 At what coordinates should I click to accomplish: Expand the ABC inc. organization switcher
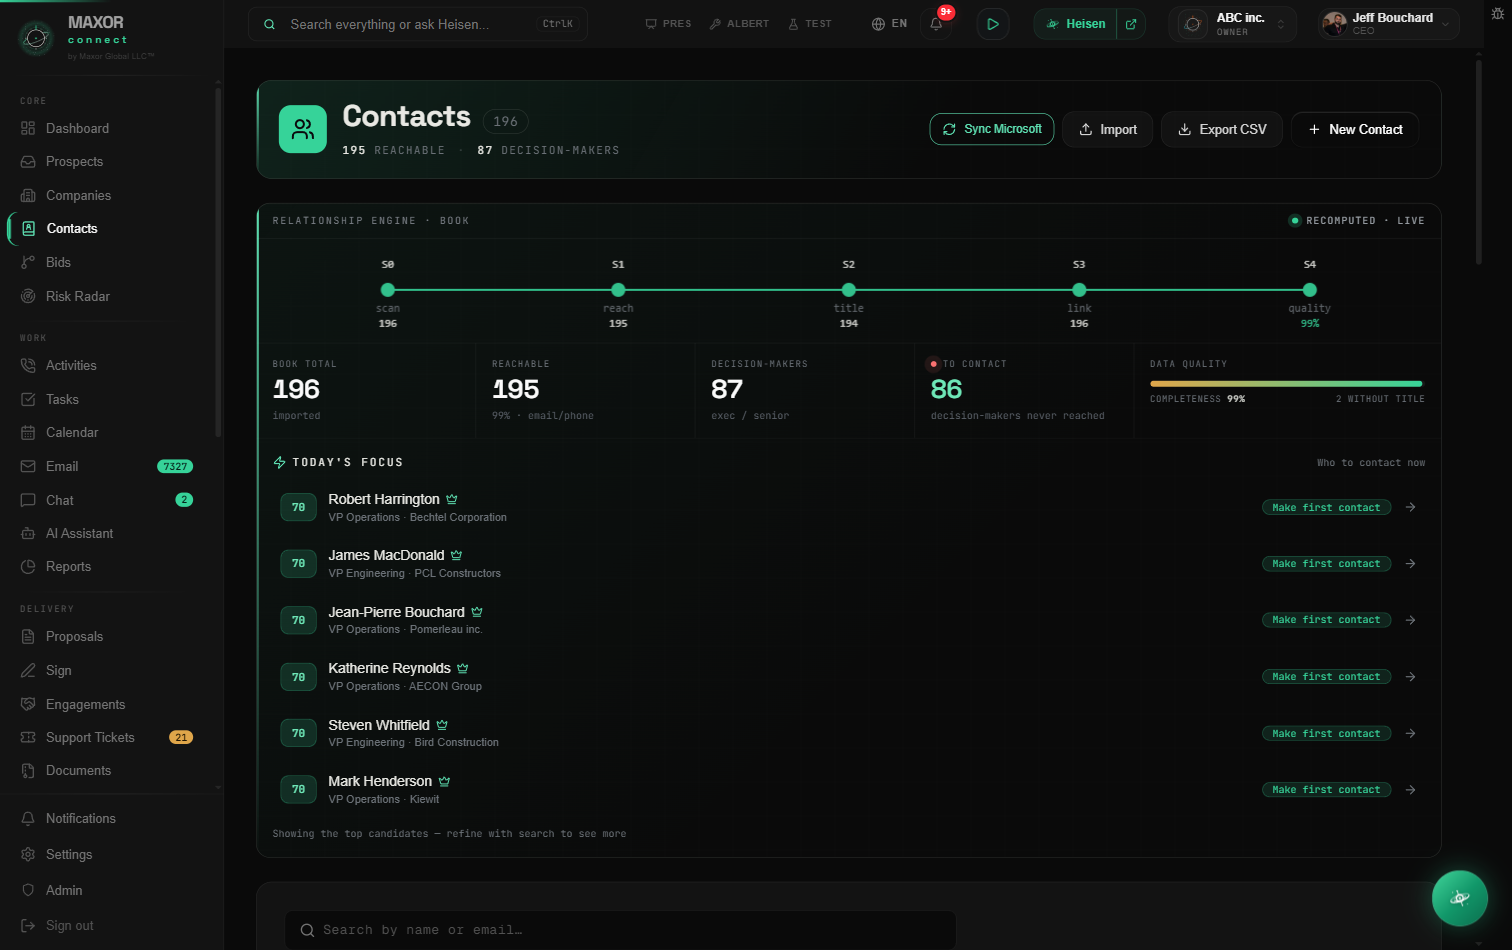[x=1232, y=24]
